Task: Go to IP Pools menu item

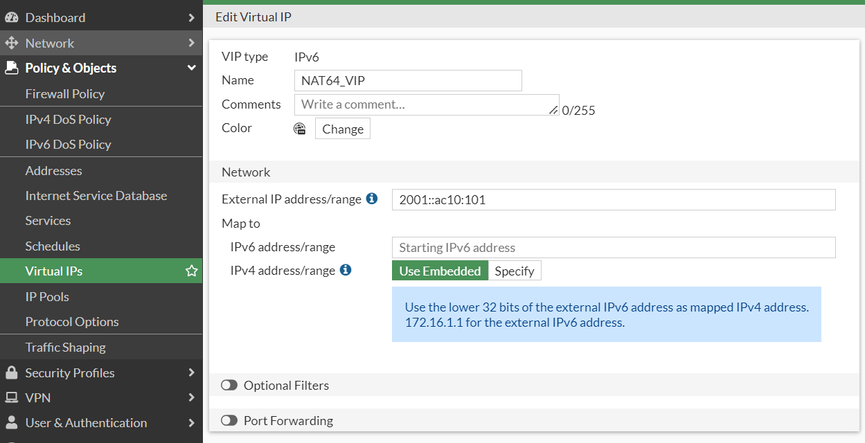Action: (x=47, y=297)
